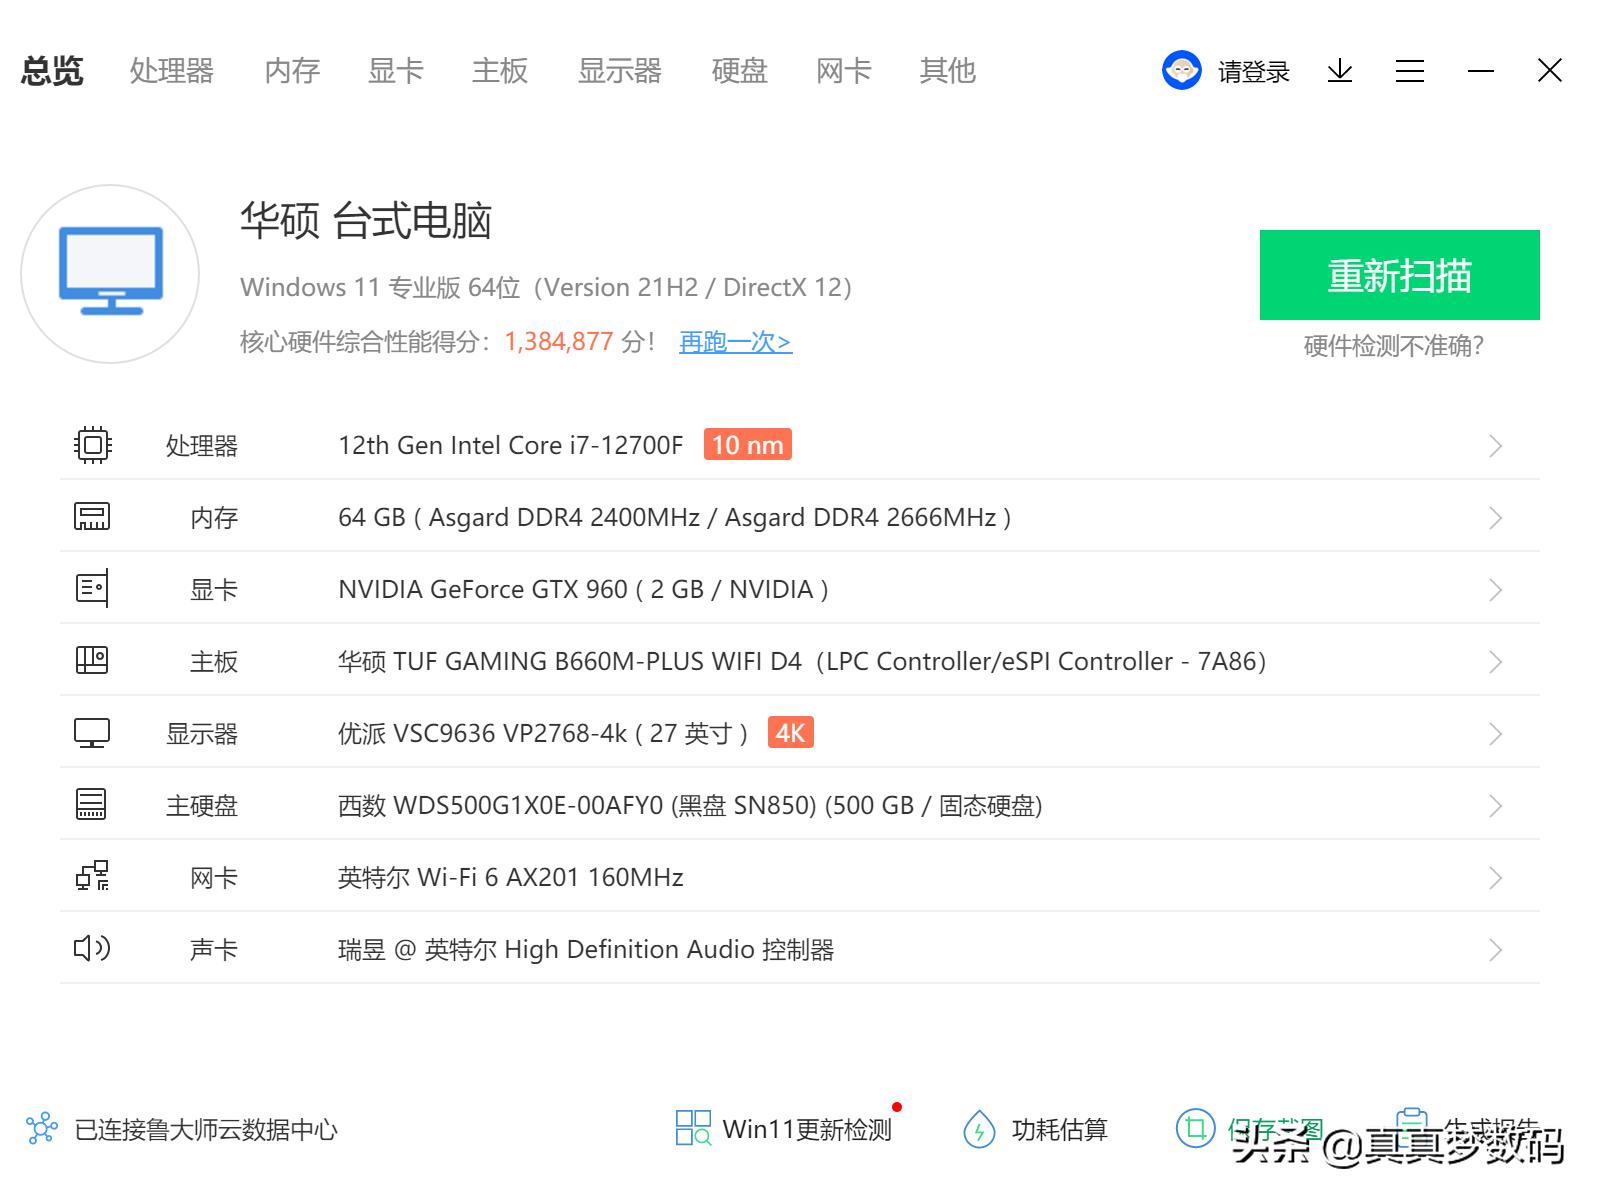This screenshot has width=1600, height=1200.
Task: Click the motherboard icon beside 主板
Action: pyautogui.click(x=91, y=660)
